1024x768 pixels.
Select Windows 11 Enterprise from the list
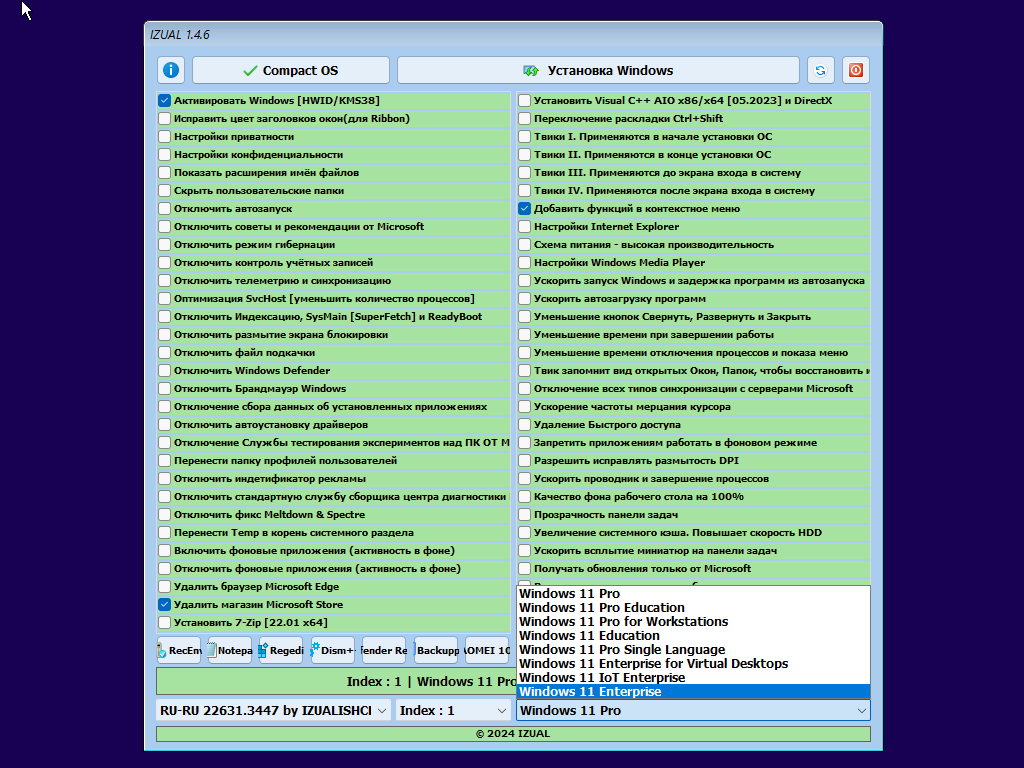(692, 692)
